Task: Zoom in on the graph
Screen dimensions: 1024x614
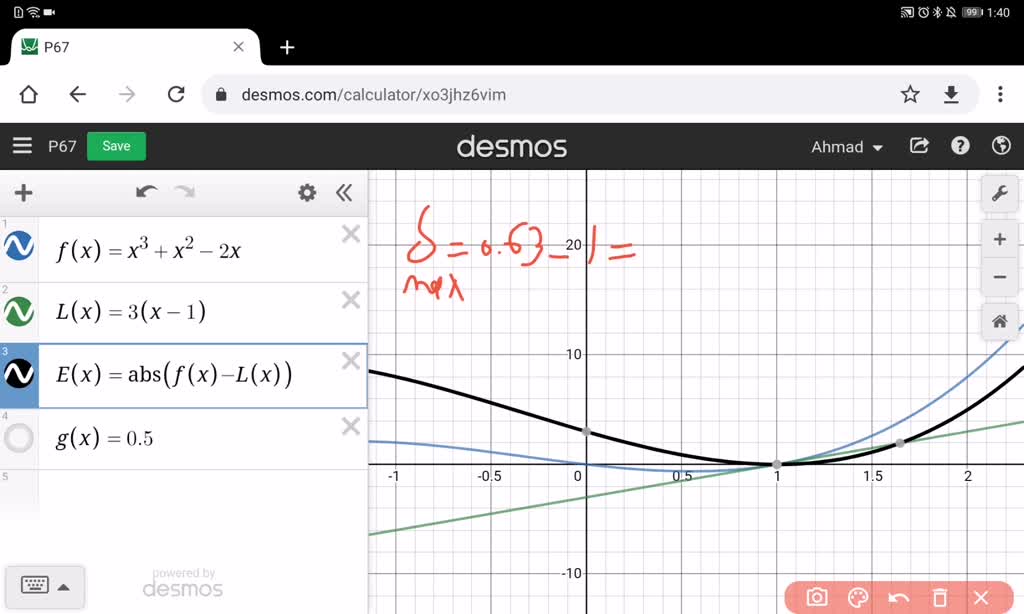Action: (1000, 239)
